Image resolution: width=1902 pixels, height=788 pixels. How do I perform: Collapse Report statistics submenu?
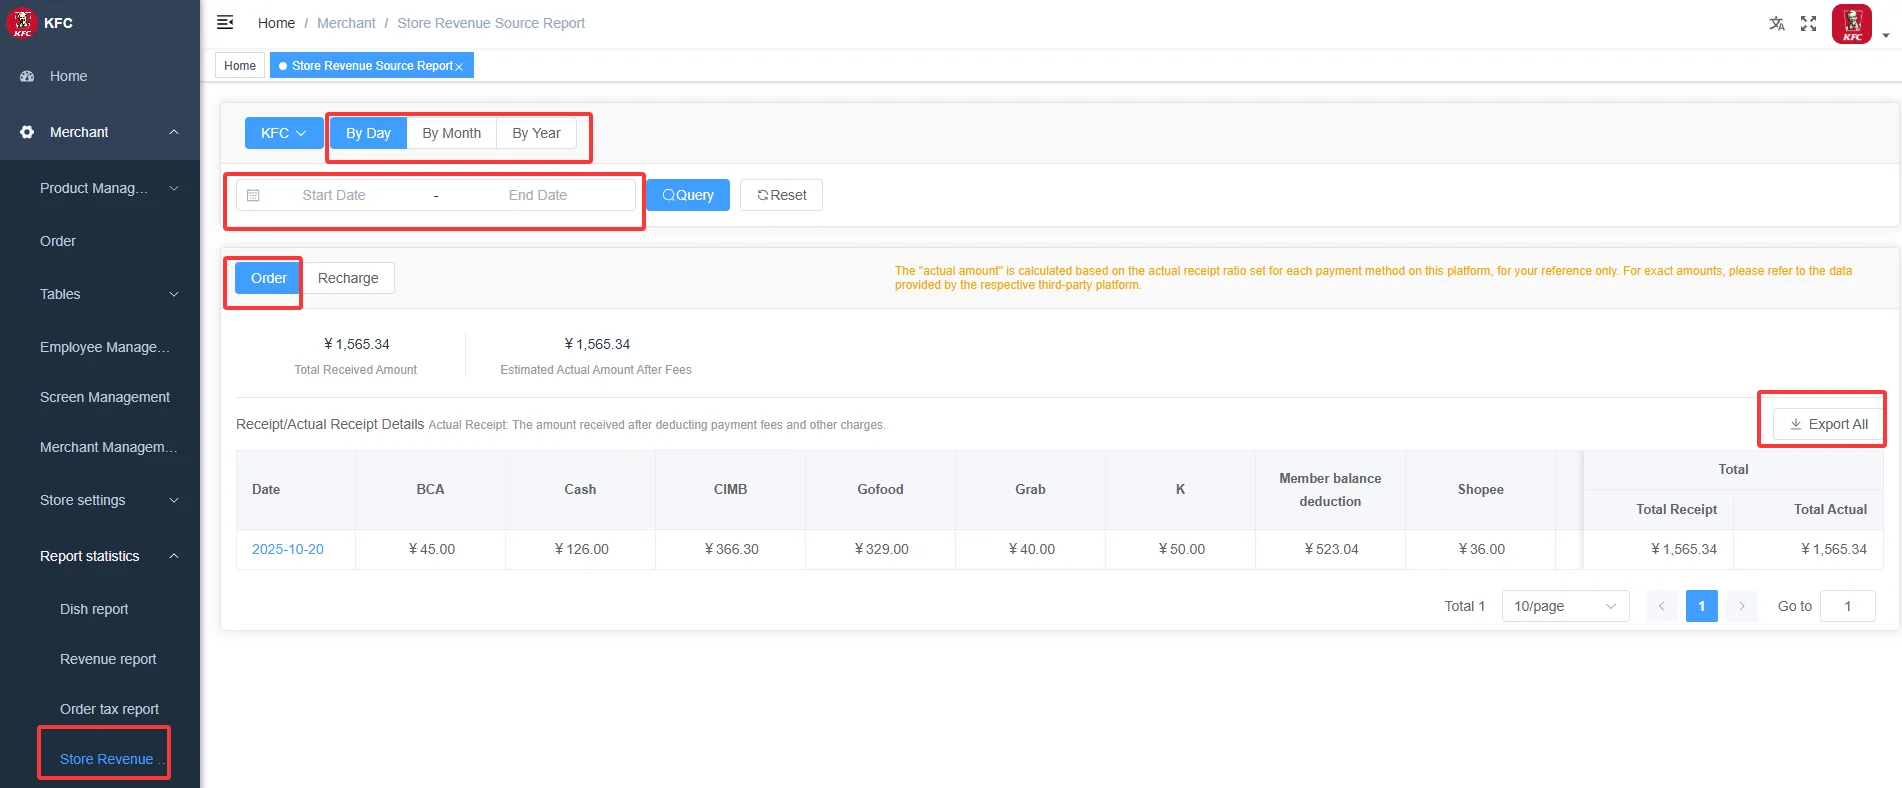pyautogui.click(x=174, y=556)
